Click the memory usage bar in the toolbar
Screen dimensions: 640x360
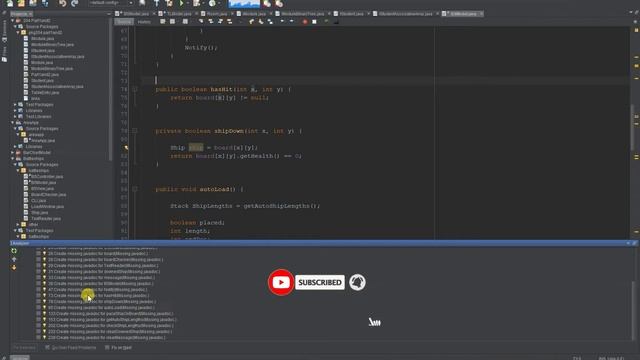[244, 3]
